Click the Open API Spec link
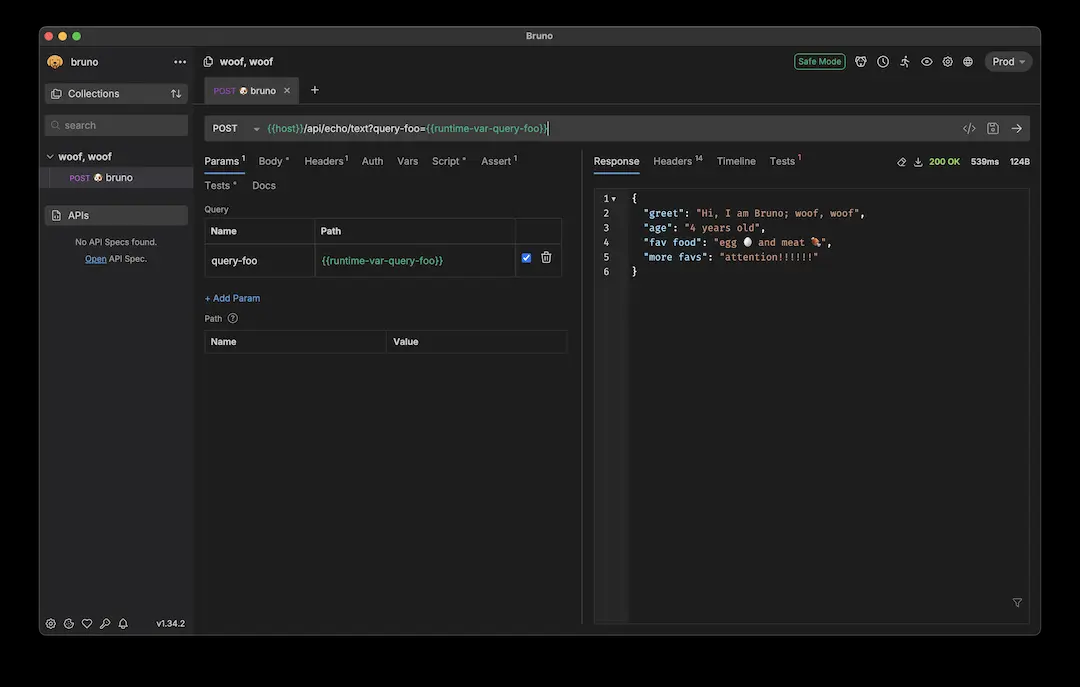The height and width of the screenshot is (687, 1080). 96,259
